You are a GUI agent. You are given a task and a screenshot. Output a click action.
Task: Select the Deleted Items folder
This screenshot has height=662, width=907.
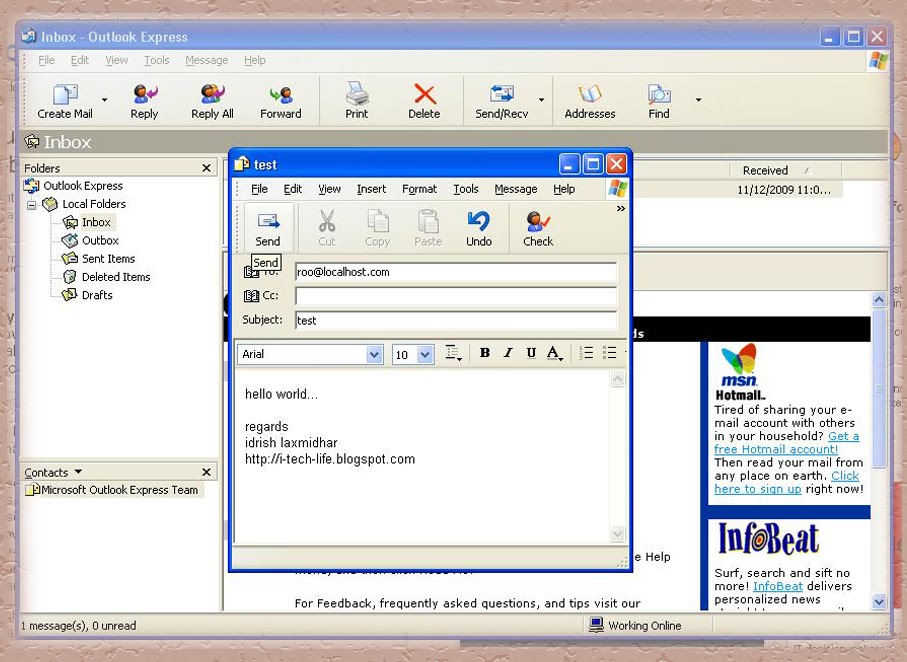116,277
